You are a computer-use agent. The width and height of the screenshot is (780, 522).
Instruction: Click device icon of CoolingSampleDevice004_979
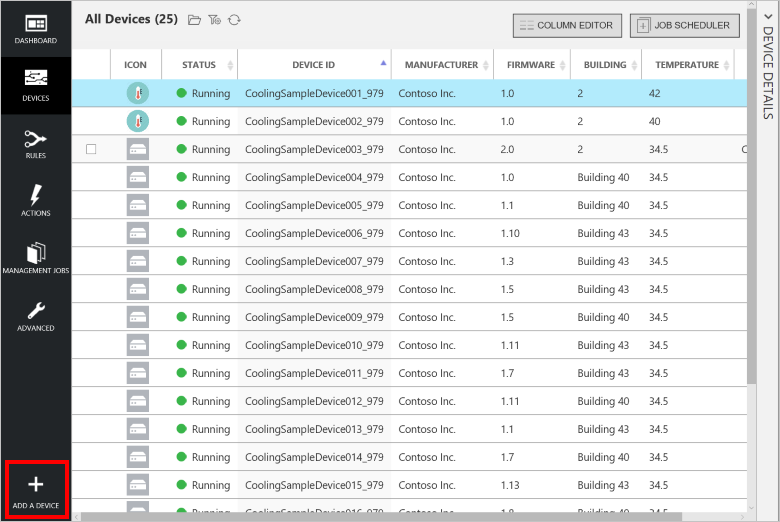pos(138,177)
